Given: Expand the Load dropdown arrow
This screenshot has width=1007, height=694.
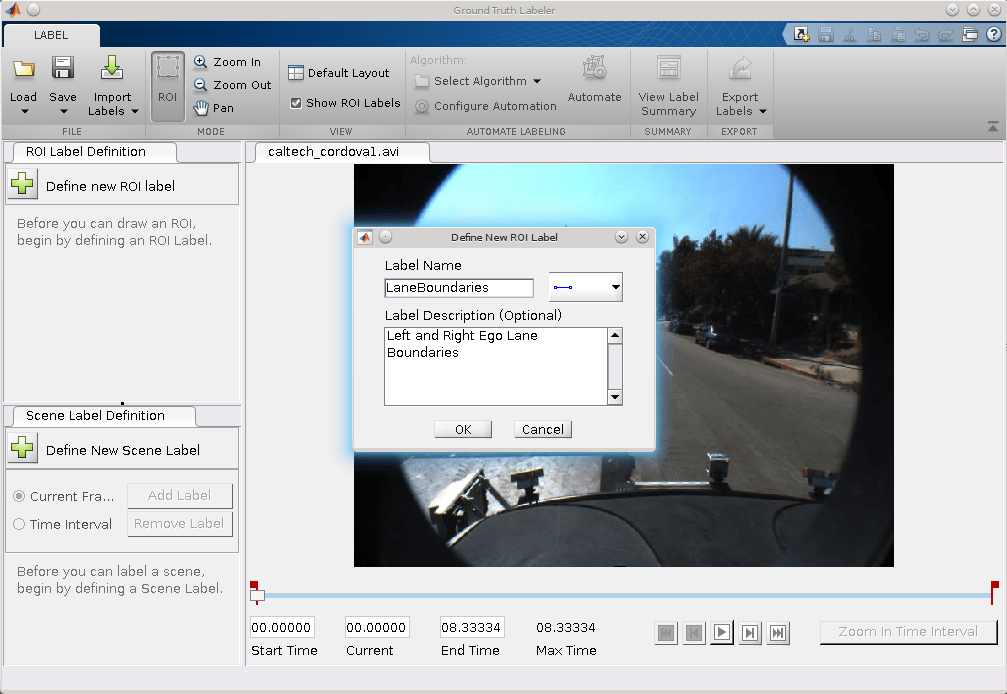Looking at the screenshot, I should (x=24, y=112).
